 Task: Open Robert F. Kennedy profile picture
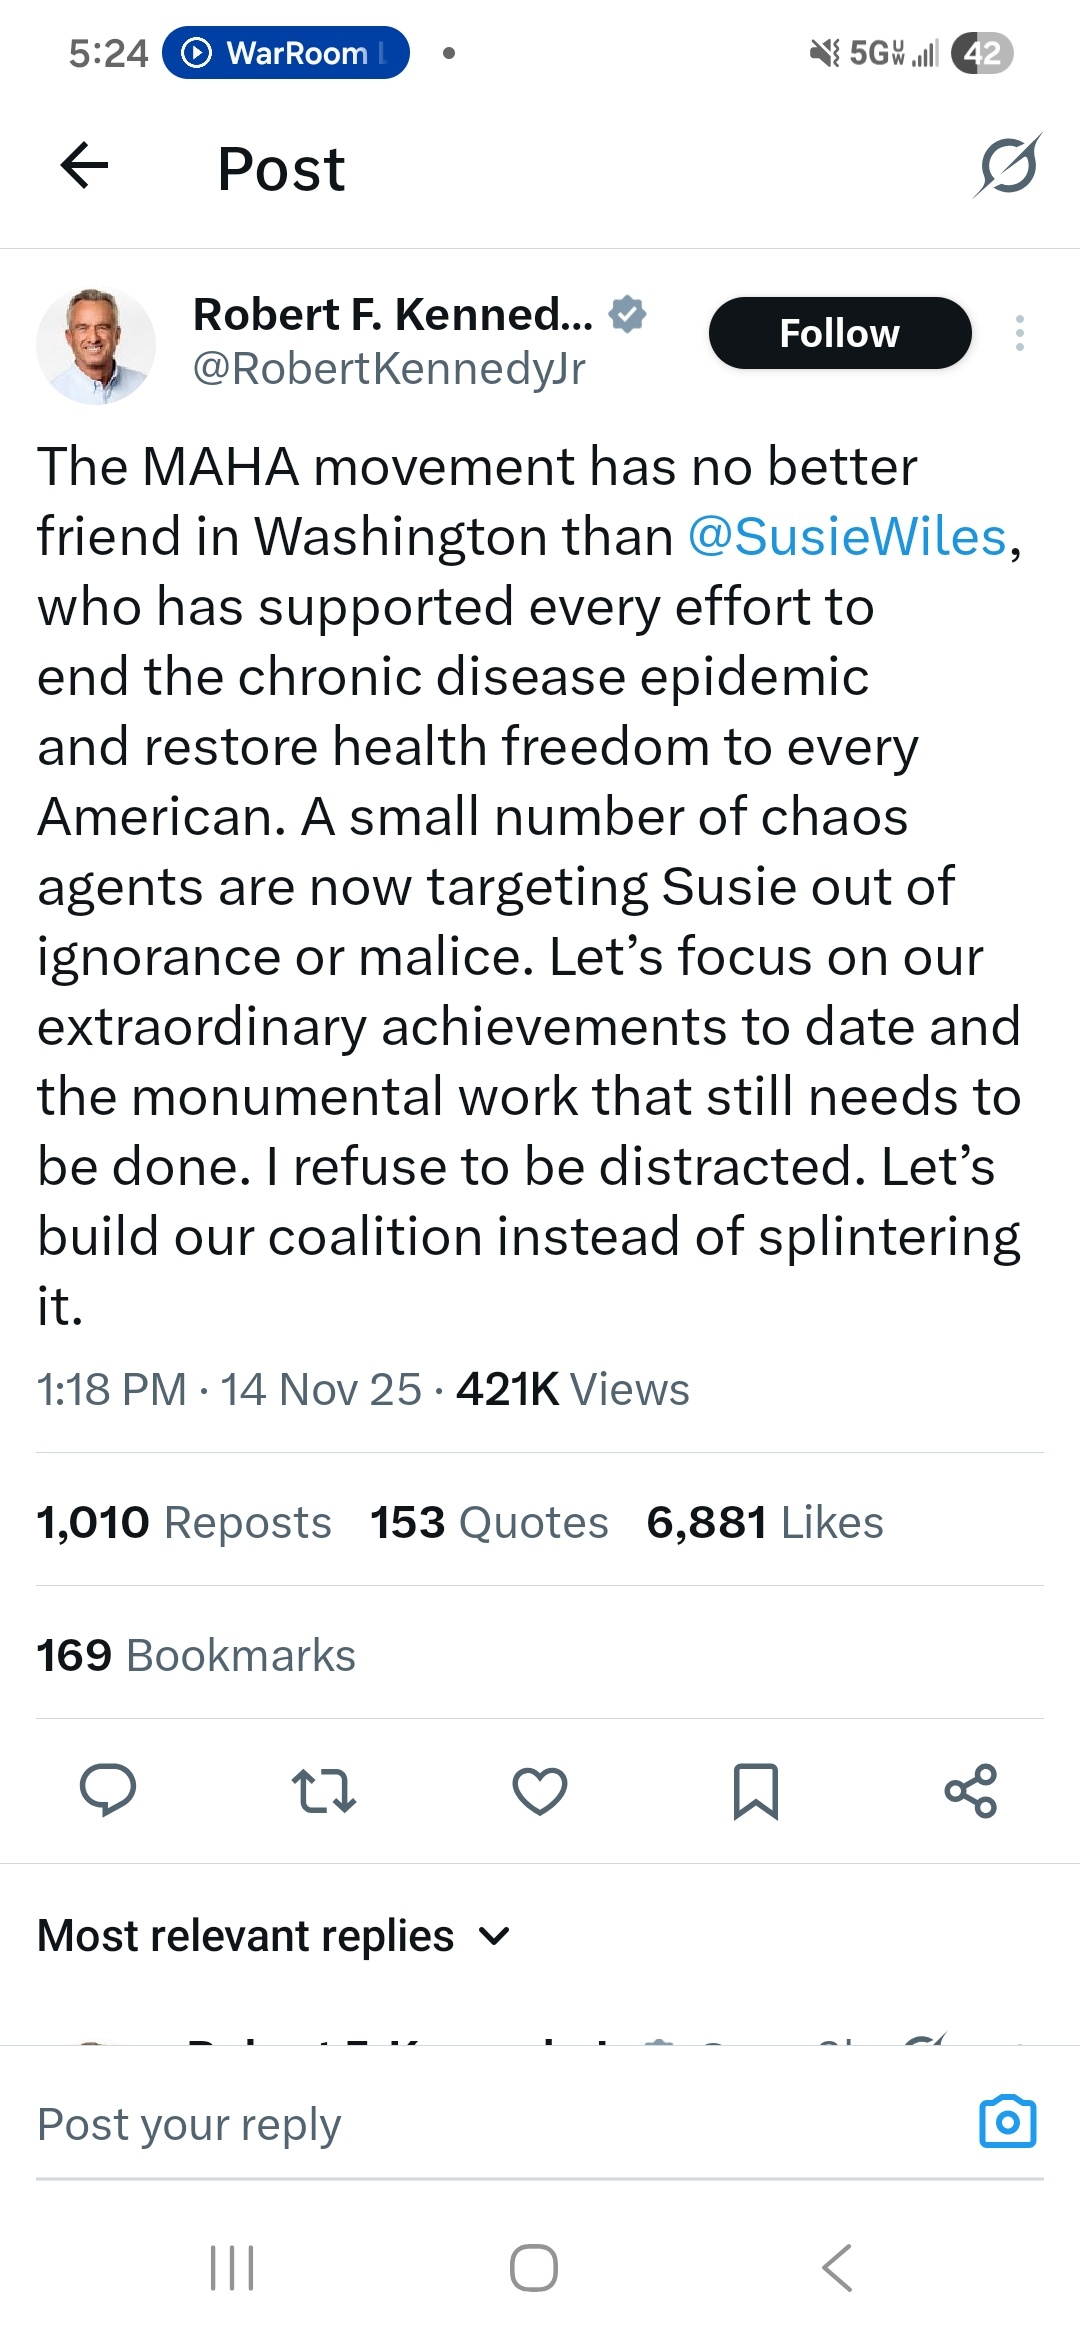tap(96, 346)
